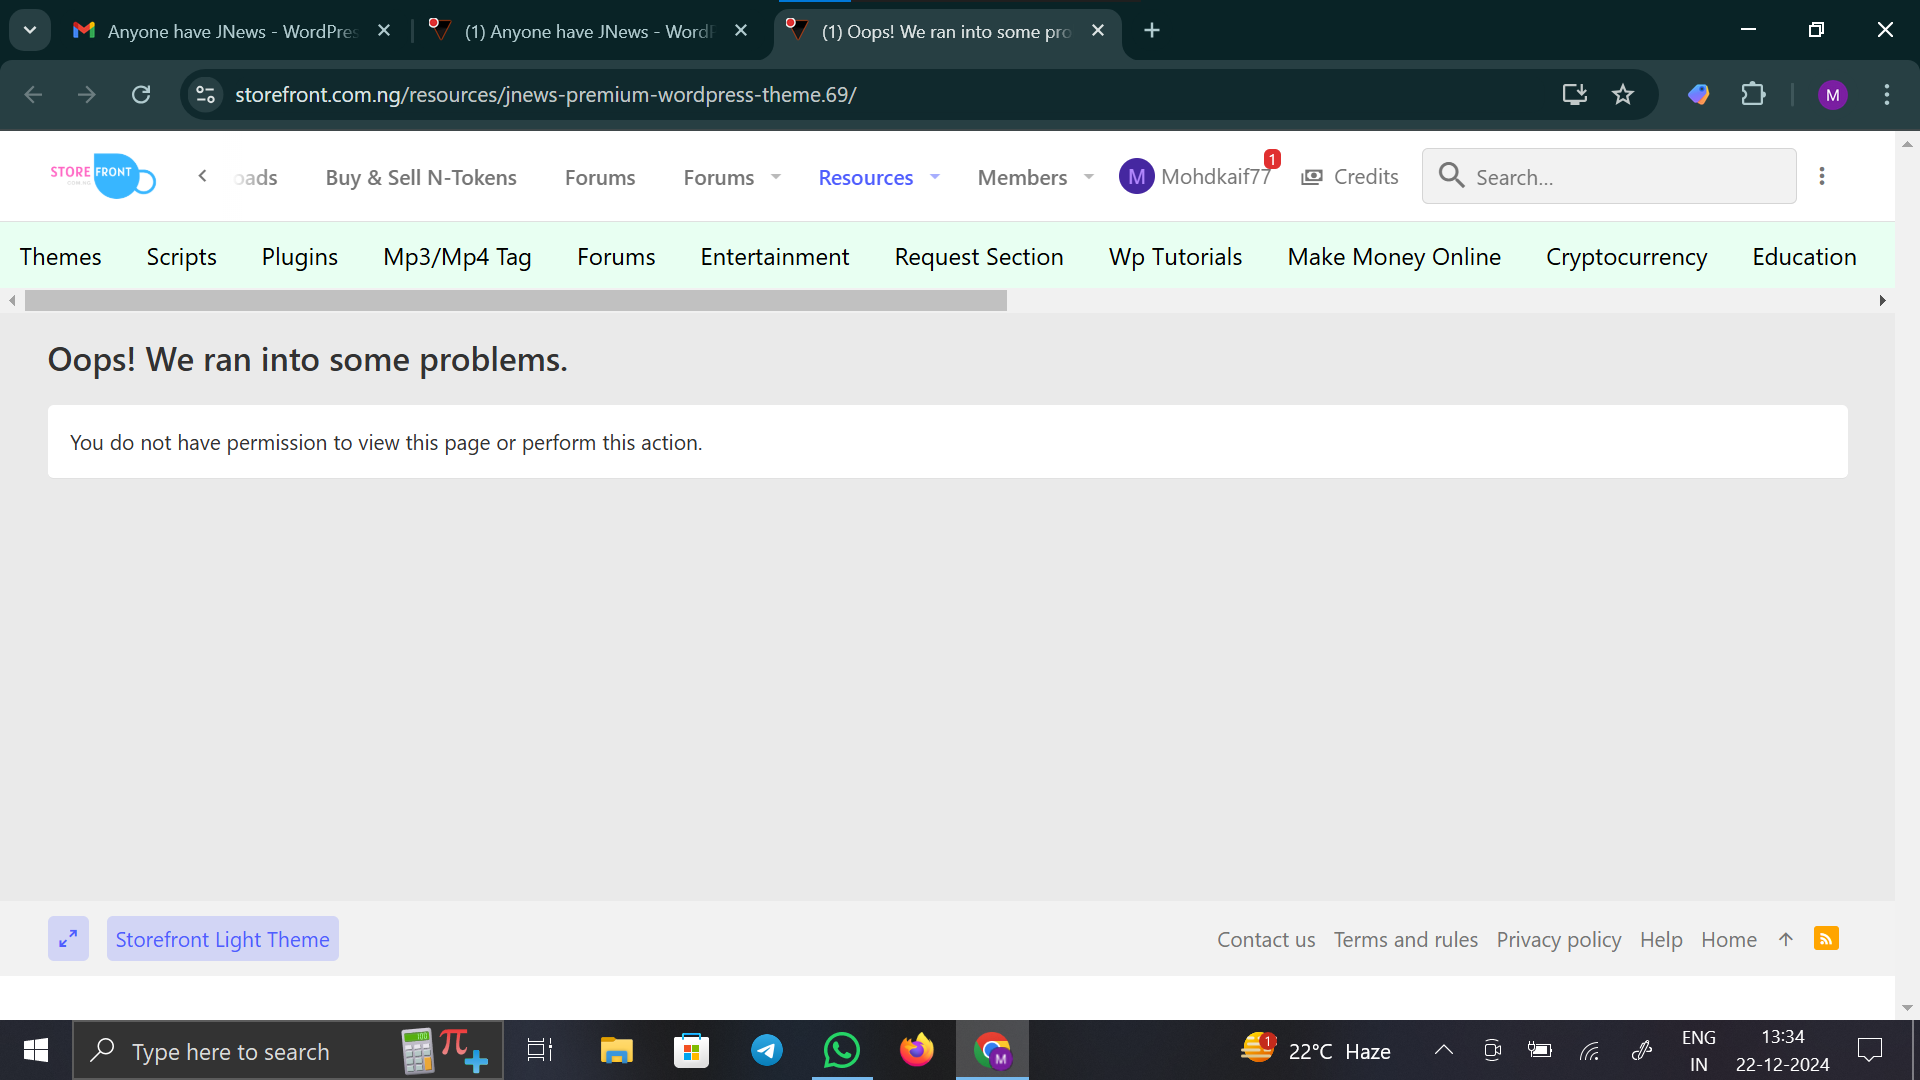1920x1080 pixels.
Task: Open the Themes category tab
Action: point(61,257)
